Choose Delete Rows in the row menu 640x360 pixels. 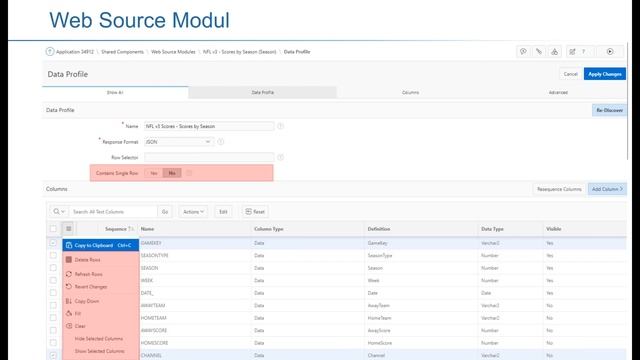(100, 260)
